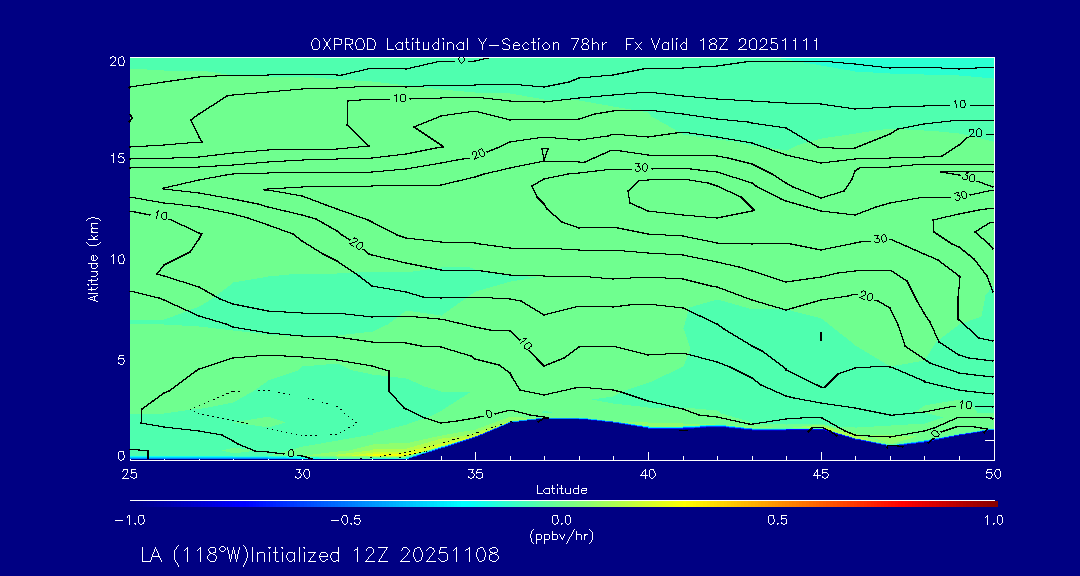The height and width of the screenshot is (576, 1080).
Task: Click the 5 km altitude tick label
Action: pyautogui.click(x=119, y=359)
